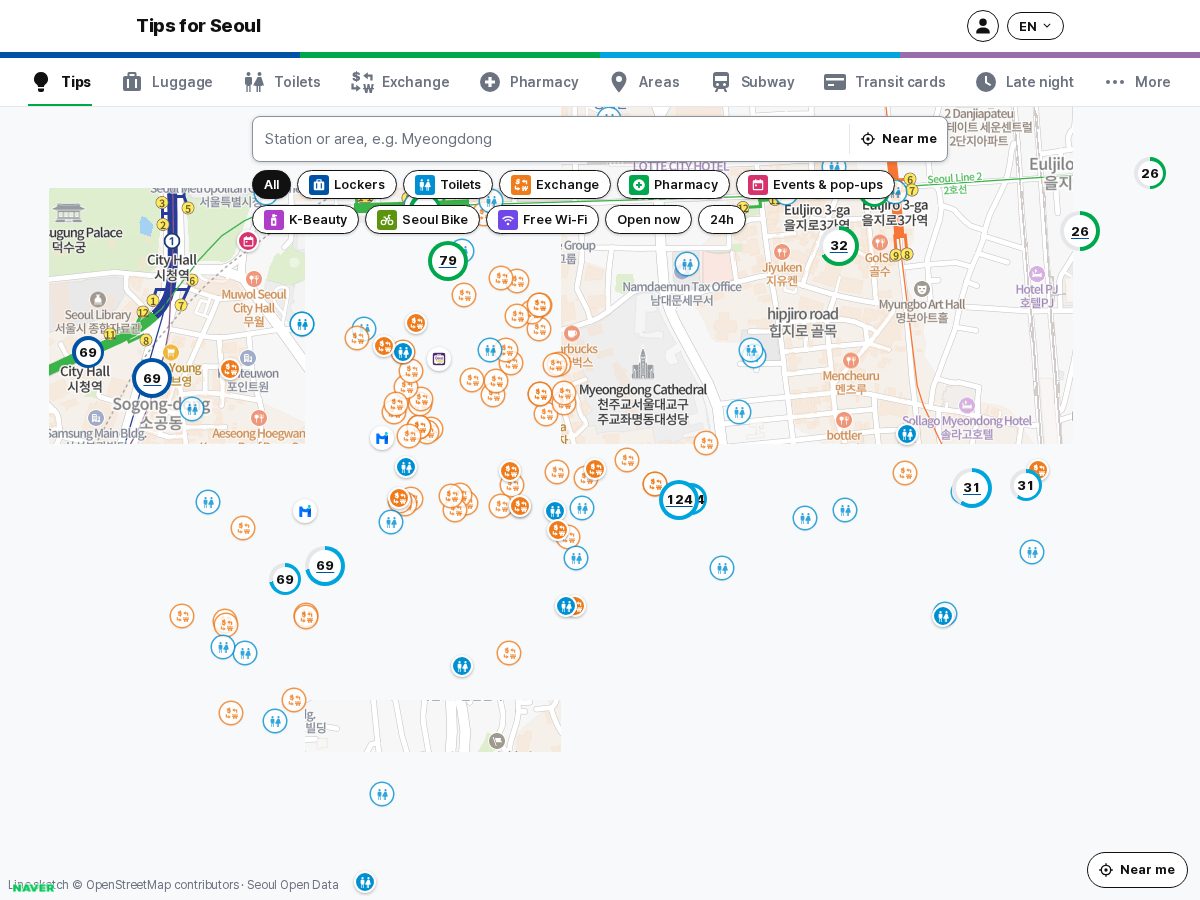Toggle the Pharmacy filter chip
Screen dimensions: 1200x900
(x=673, y=185)
